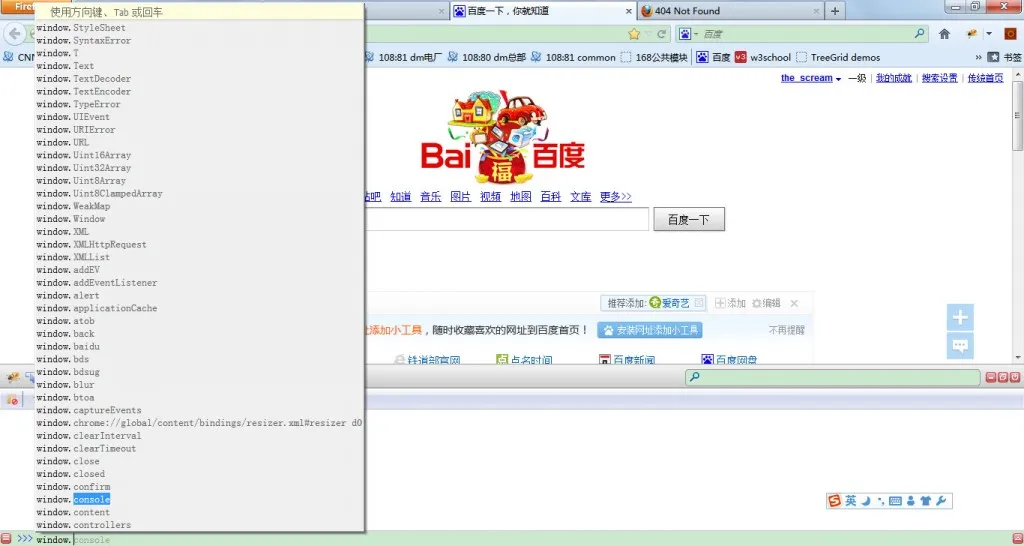Screen dimensions: 1024x546
Task: Toggle Sogou 英 Chinese/English mode
Action: click(x=850, y=501)
